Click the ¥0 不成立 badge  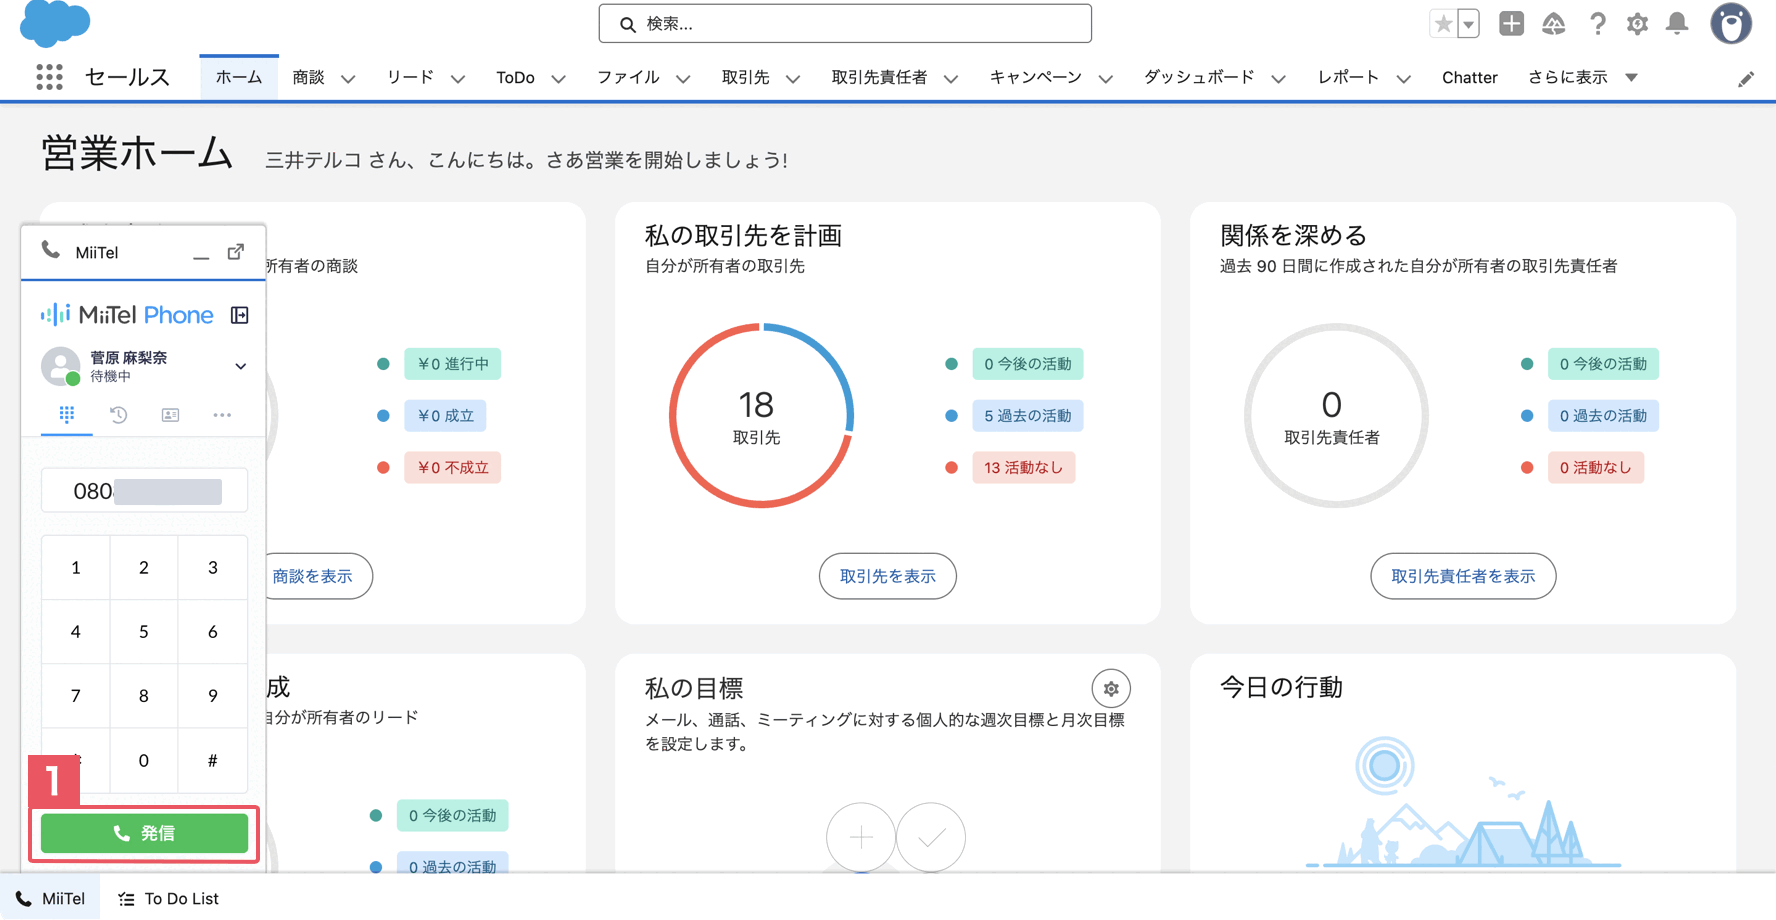point(453,467)
